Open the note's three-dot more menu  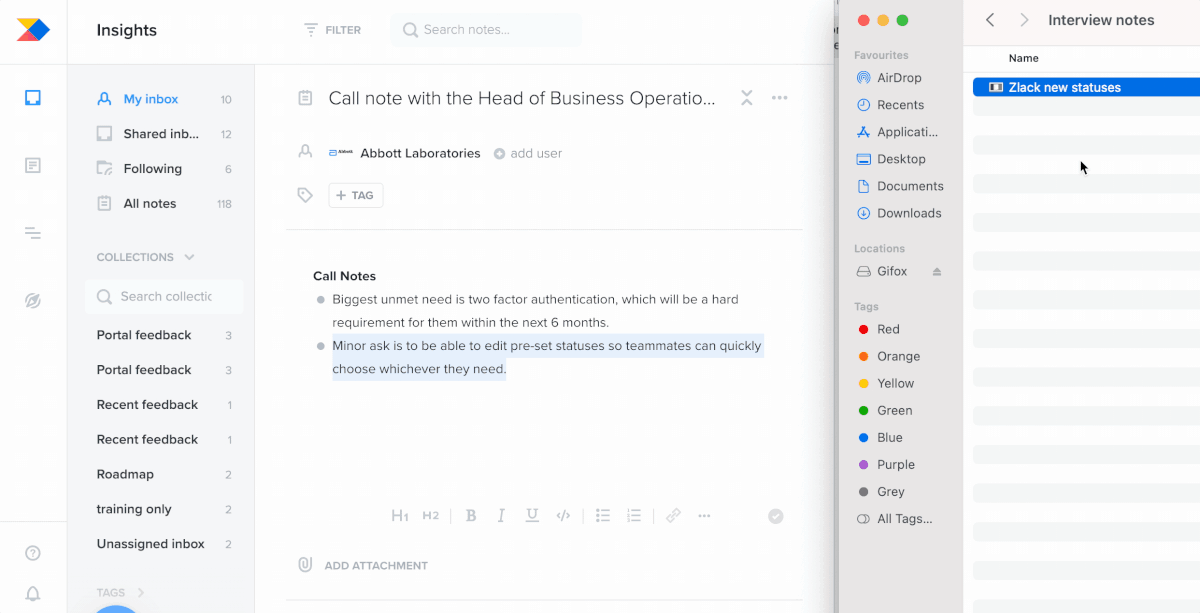(780, 98)
